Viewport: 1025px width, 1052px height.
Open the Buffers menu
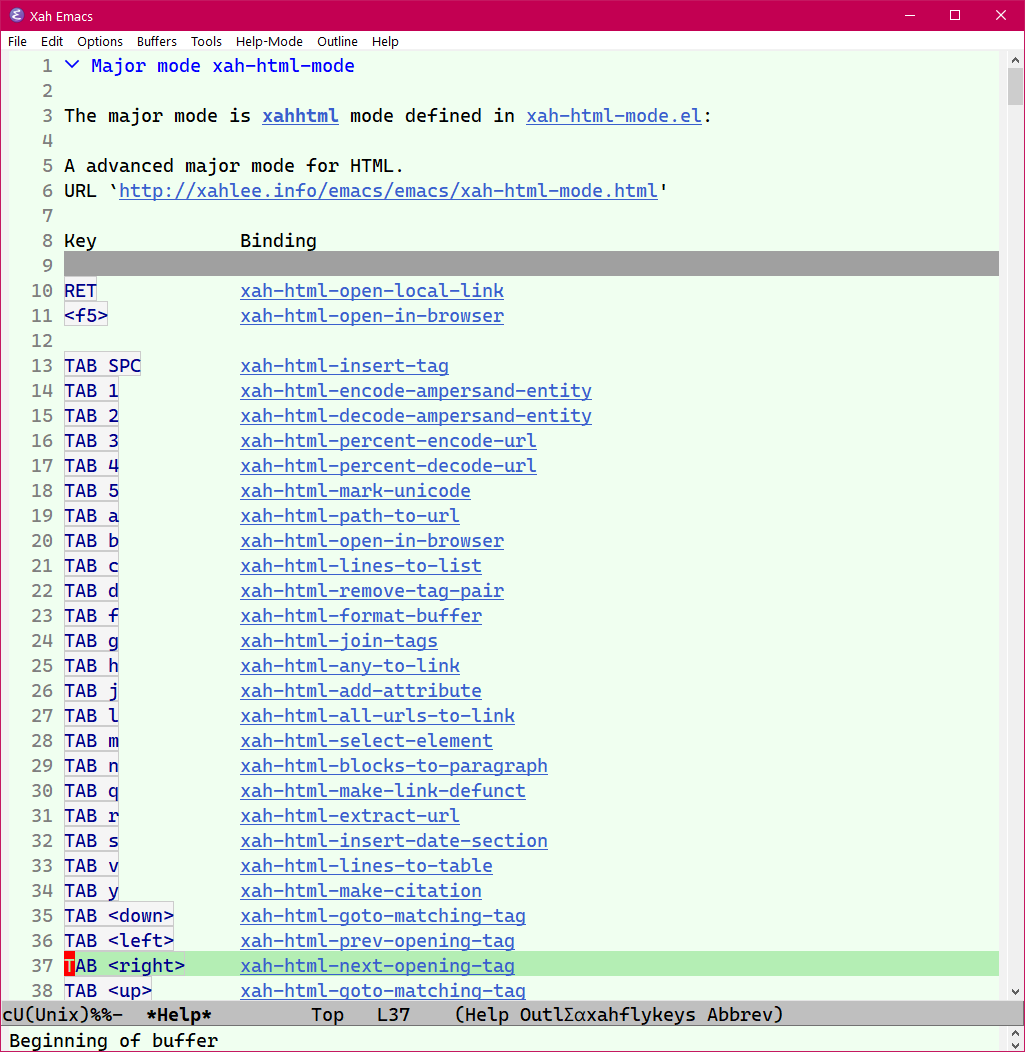point(156,42)
